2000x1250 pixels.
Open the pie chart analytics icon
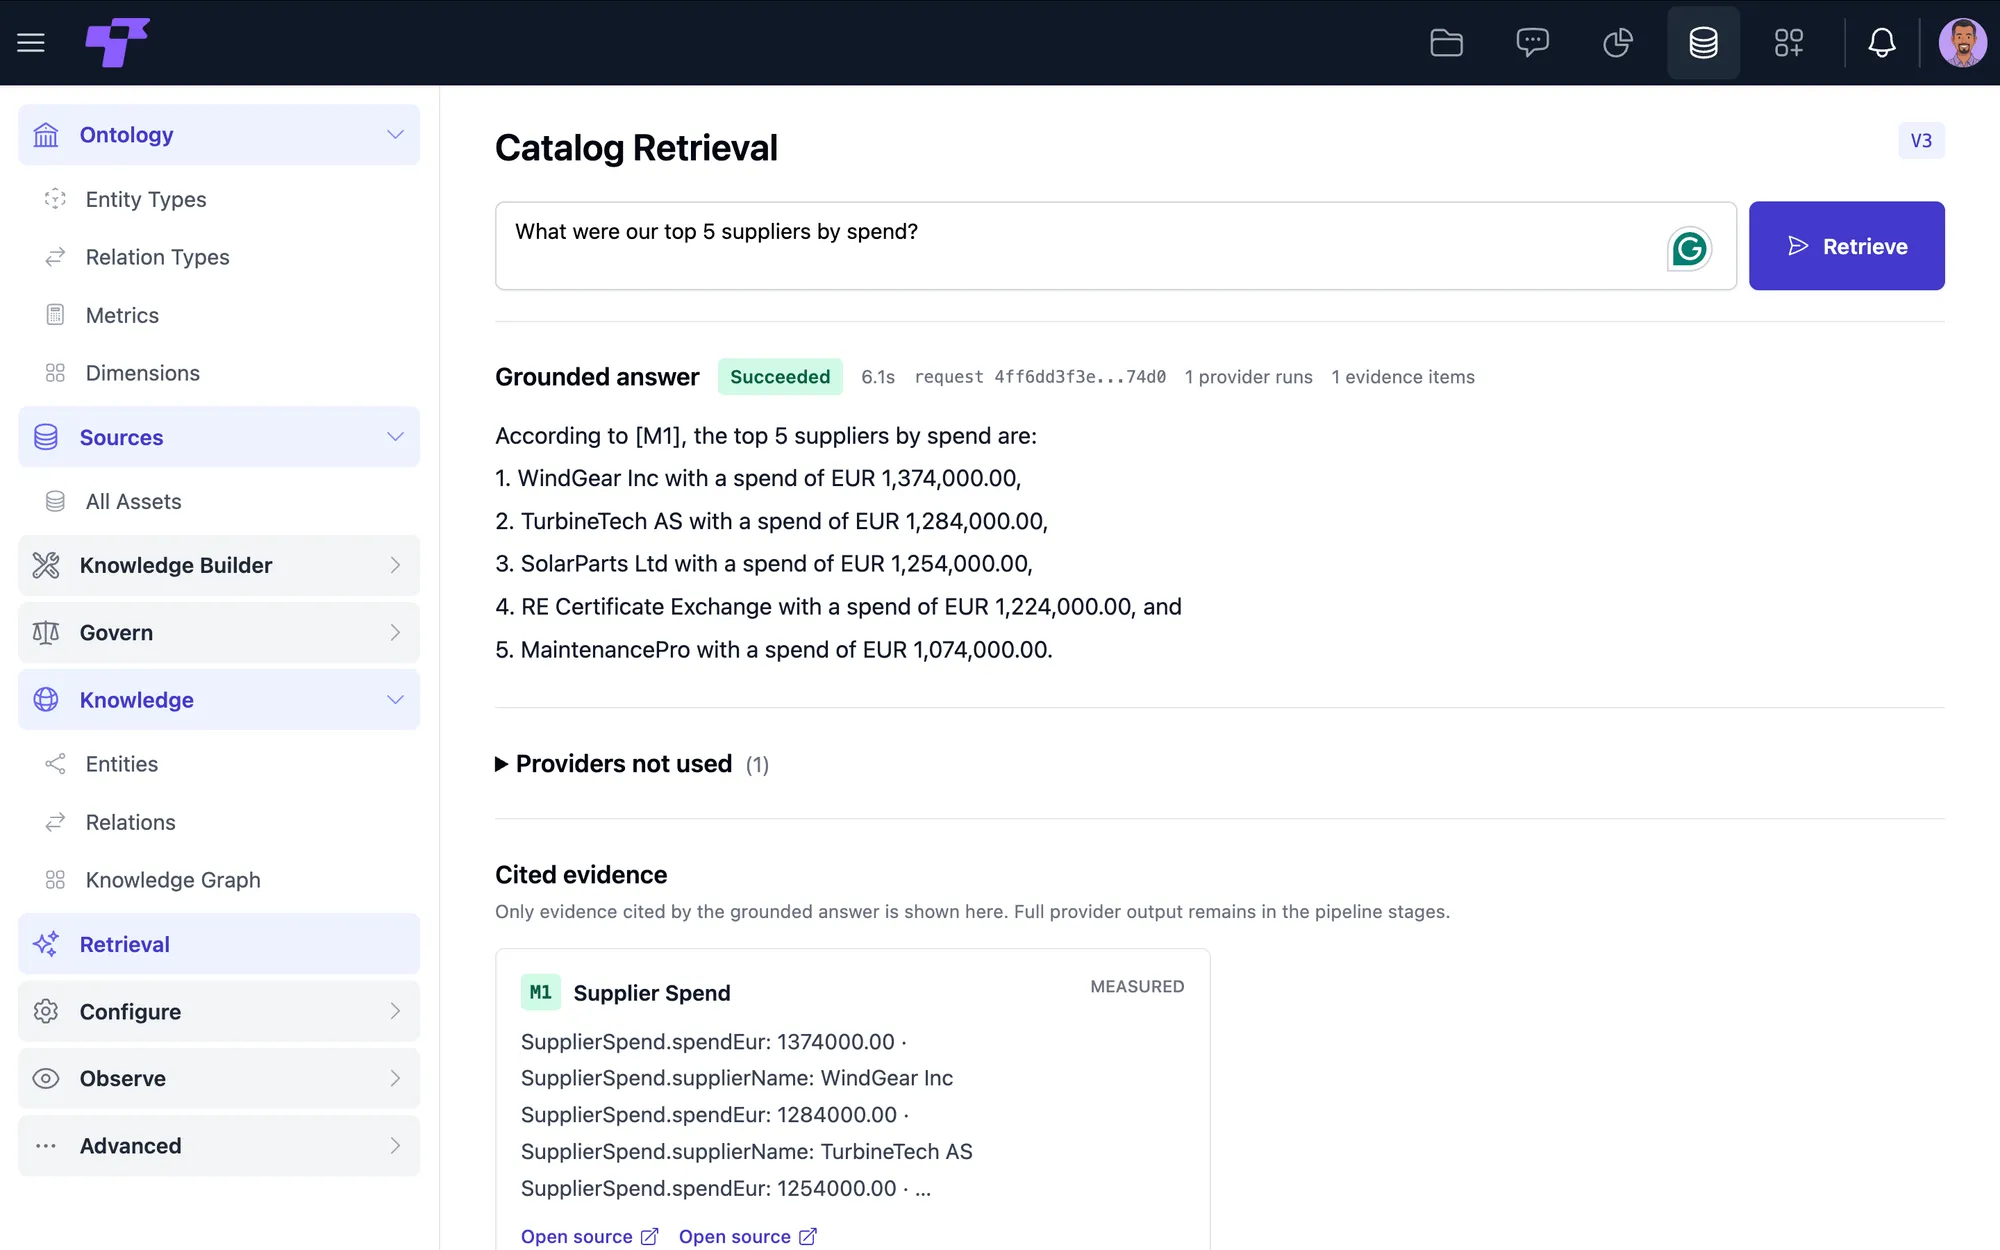tap(1618, 43)
